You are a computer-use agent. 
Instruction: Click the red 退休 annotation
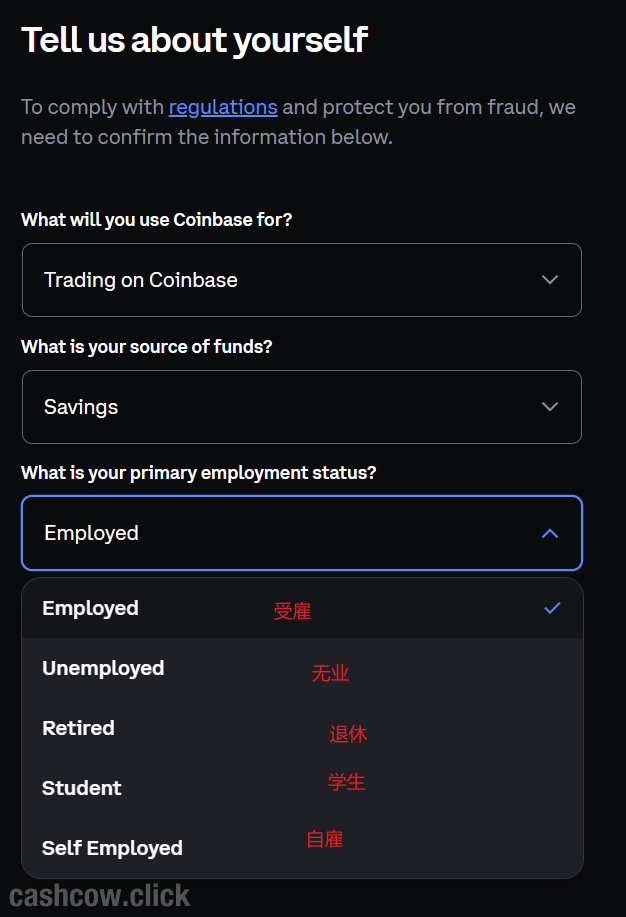point(348,734)
